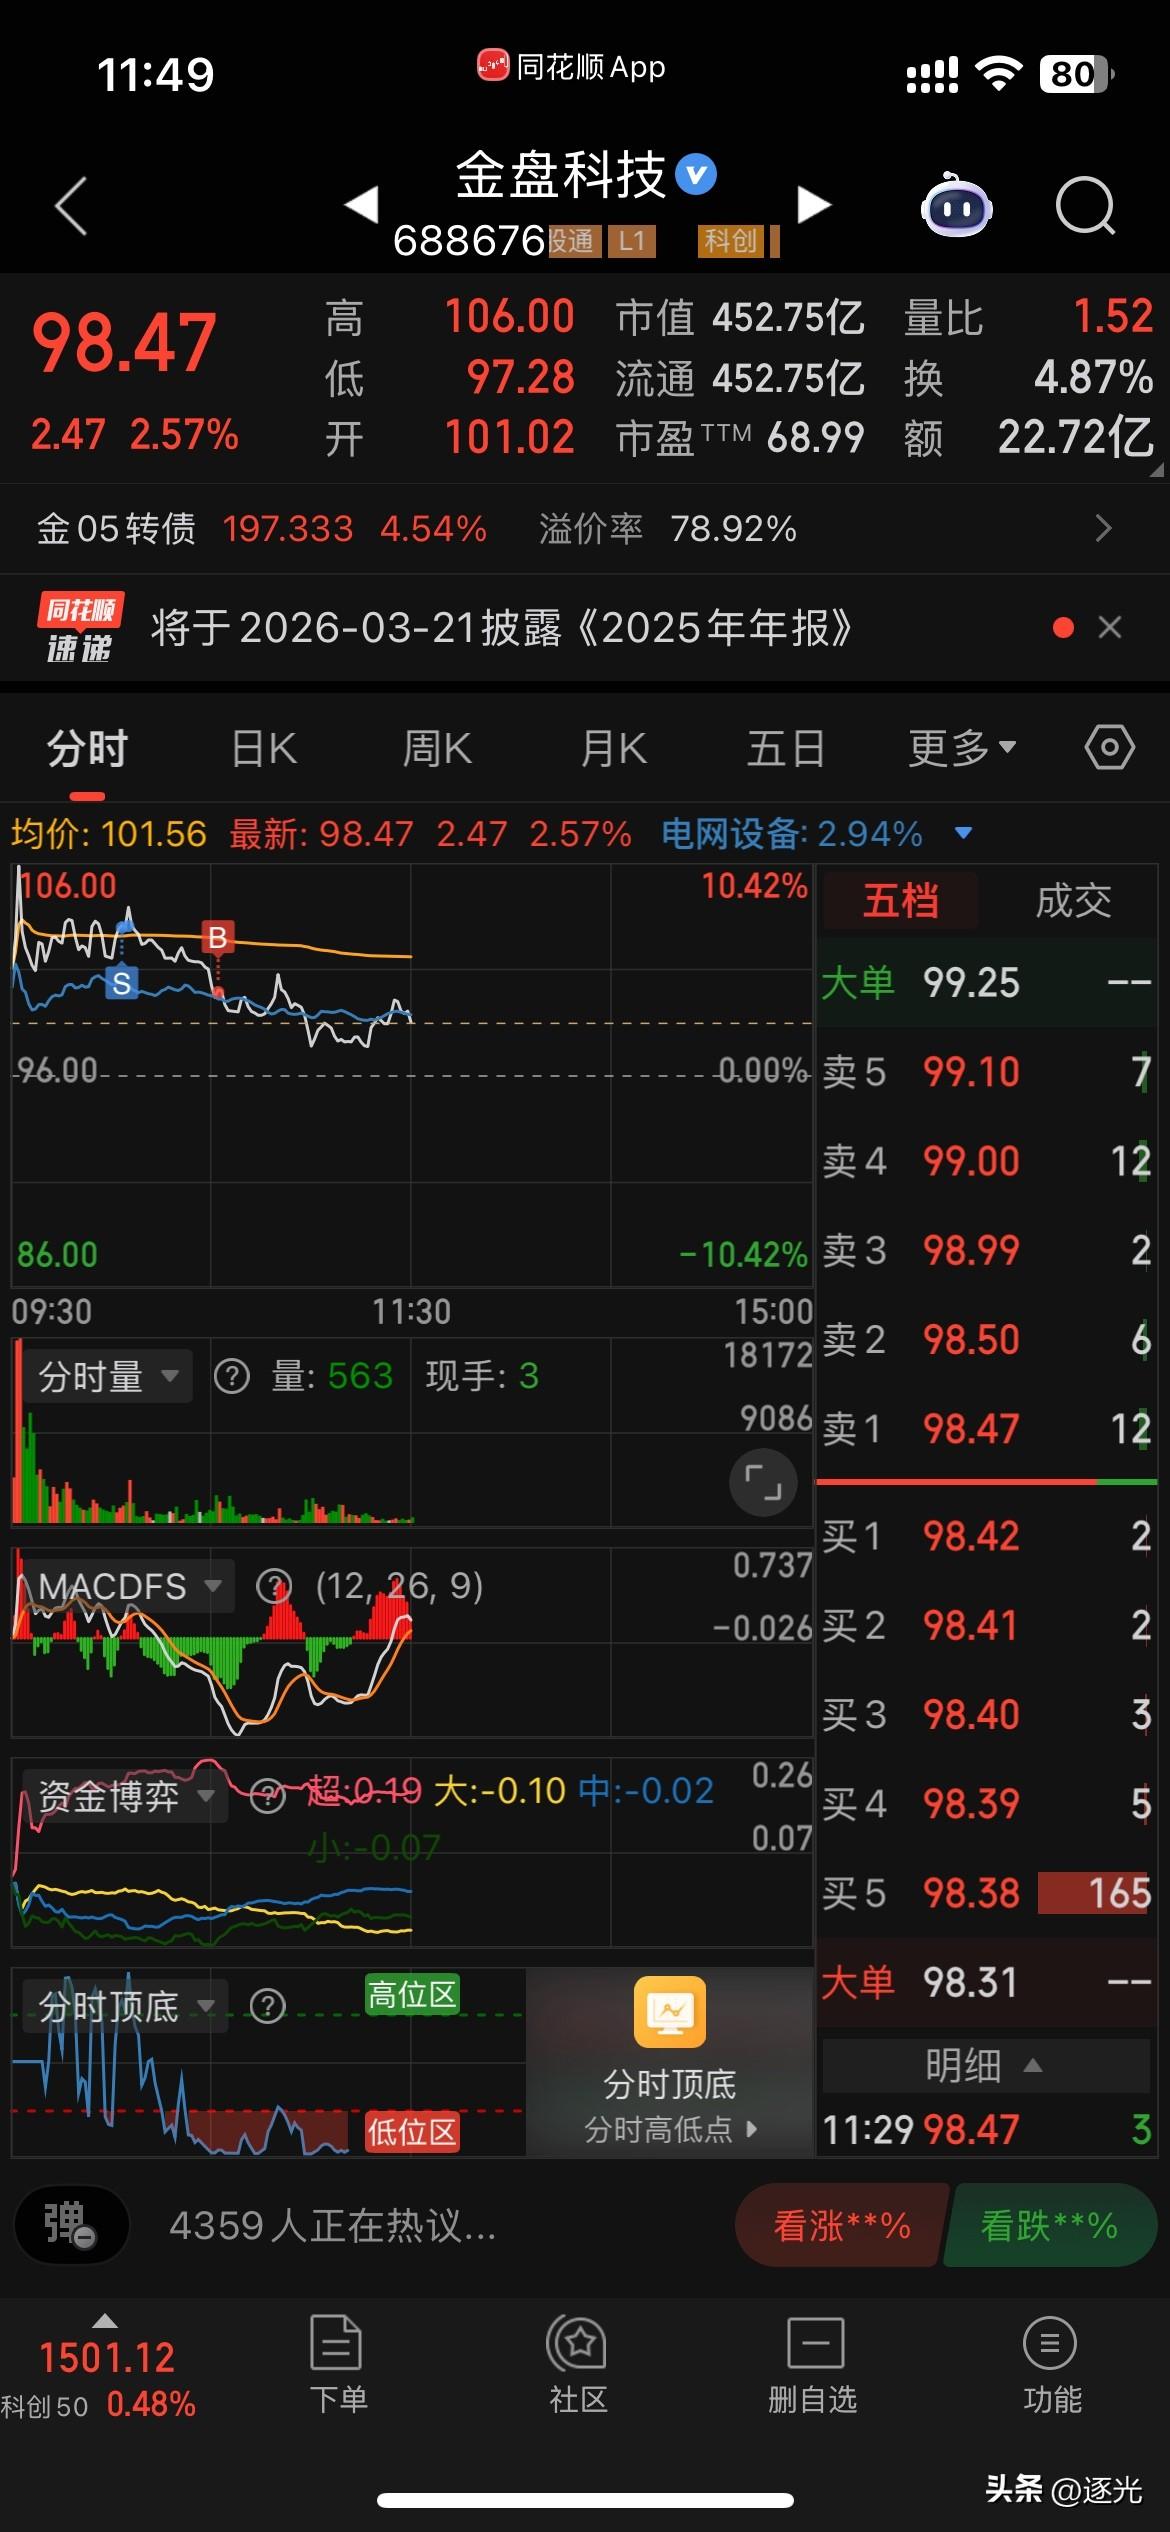Tap 大单 98.31 row

point(987,1982)
